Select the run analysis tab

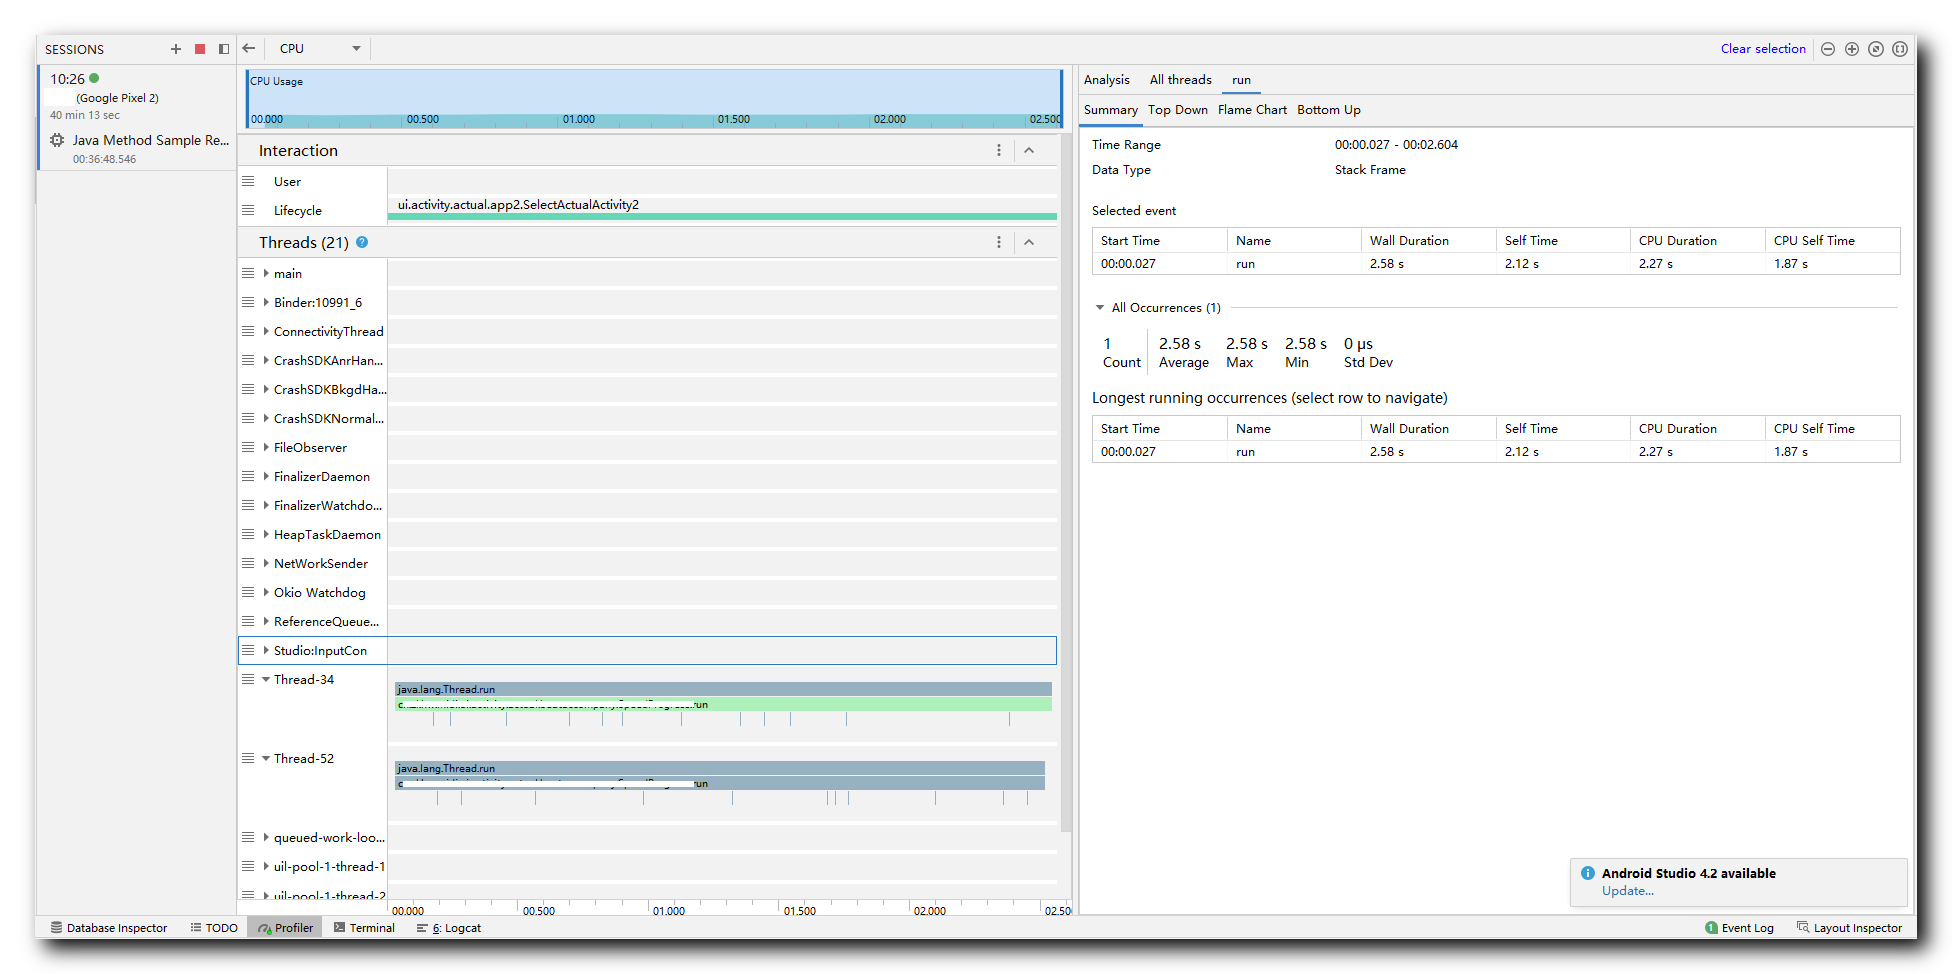(x=1241, y=80)
